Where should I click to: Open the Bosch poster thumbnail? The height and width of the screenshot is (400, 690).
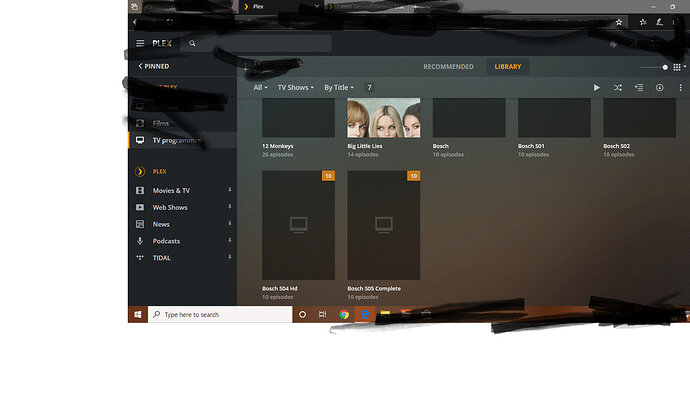point(469,117)
